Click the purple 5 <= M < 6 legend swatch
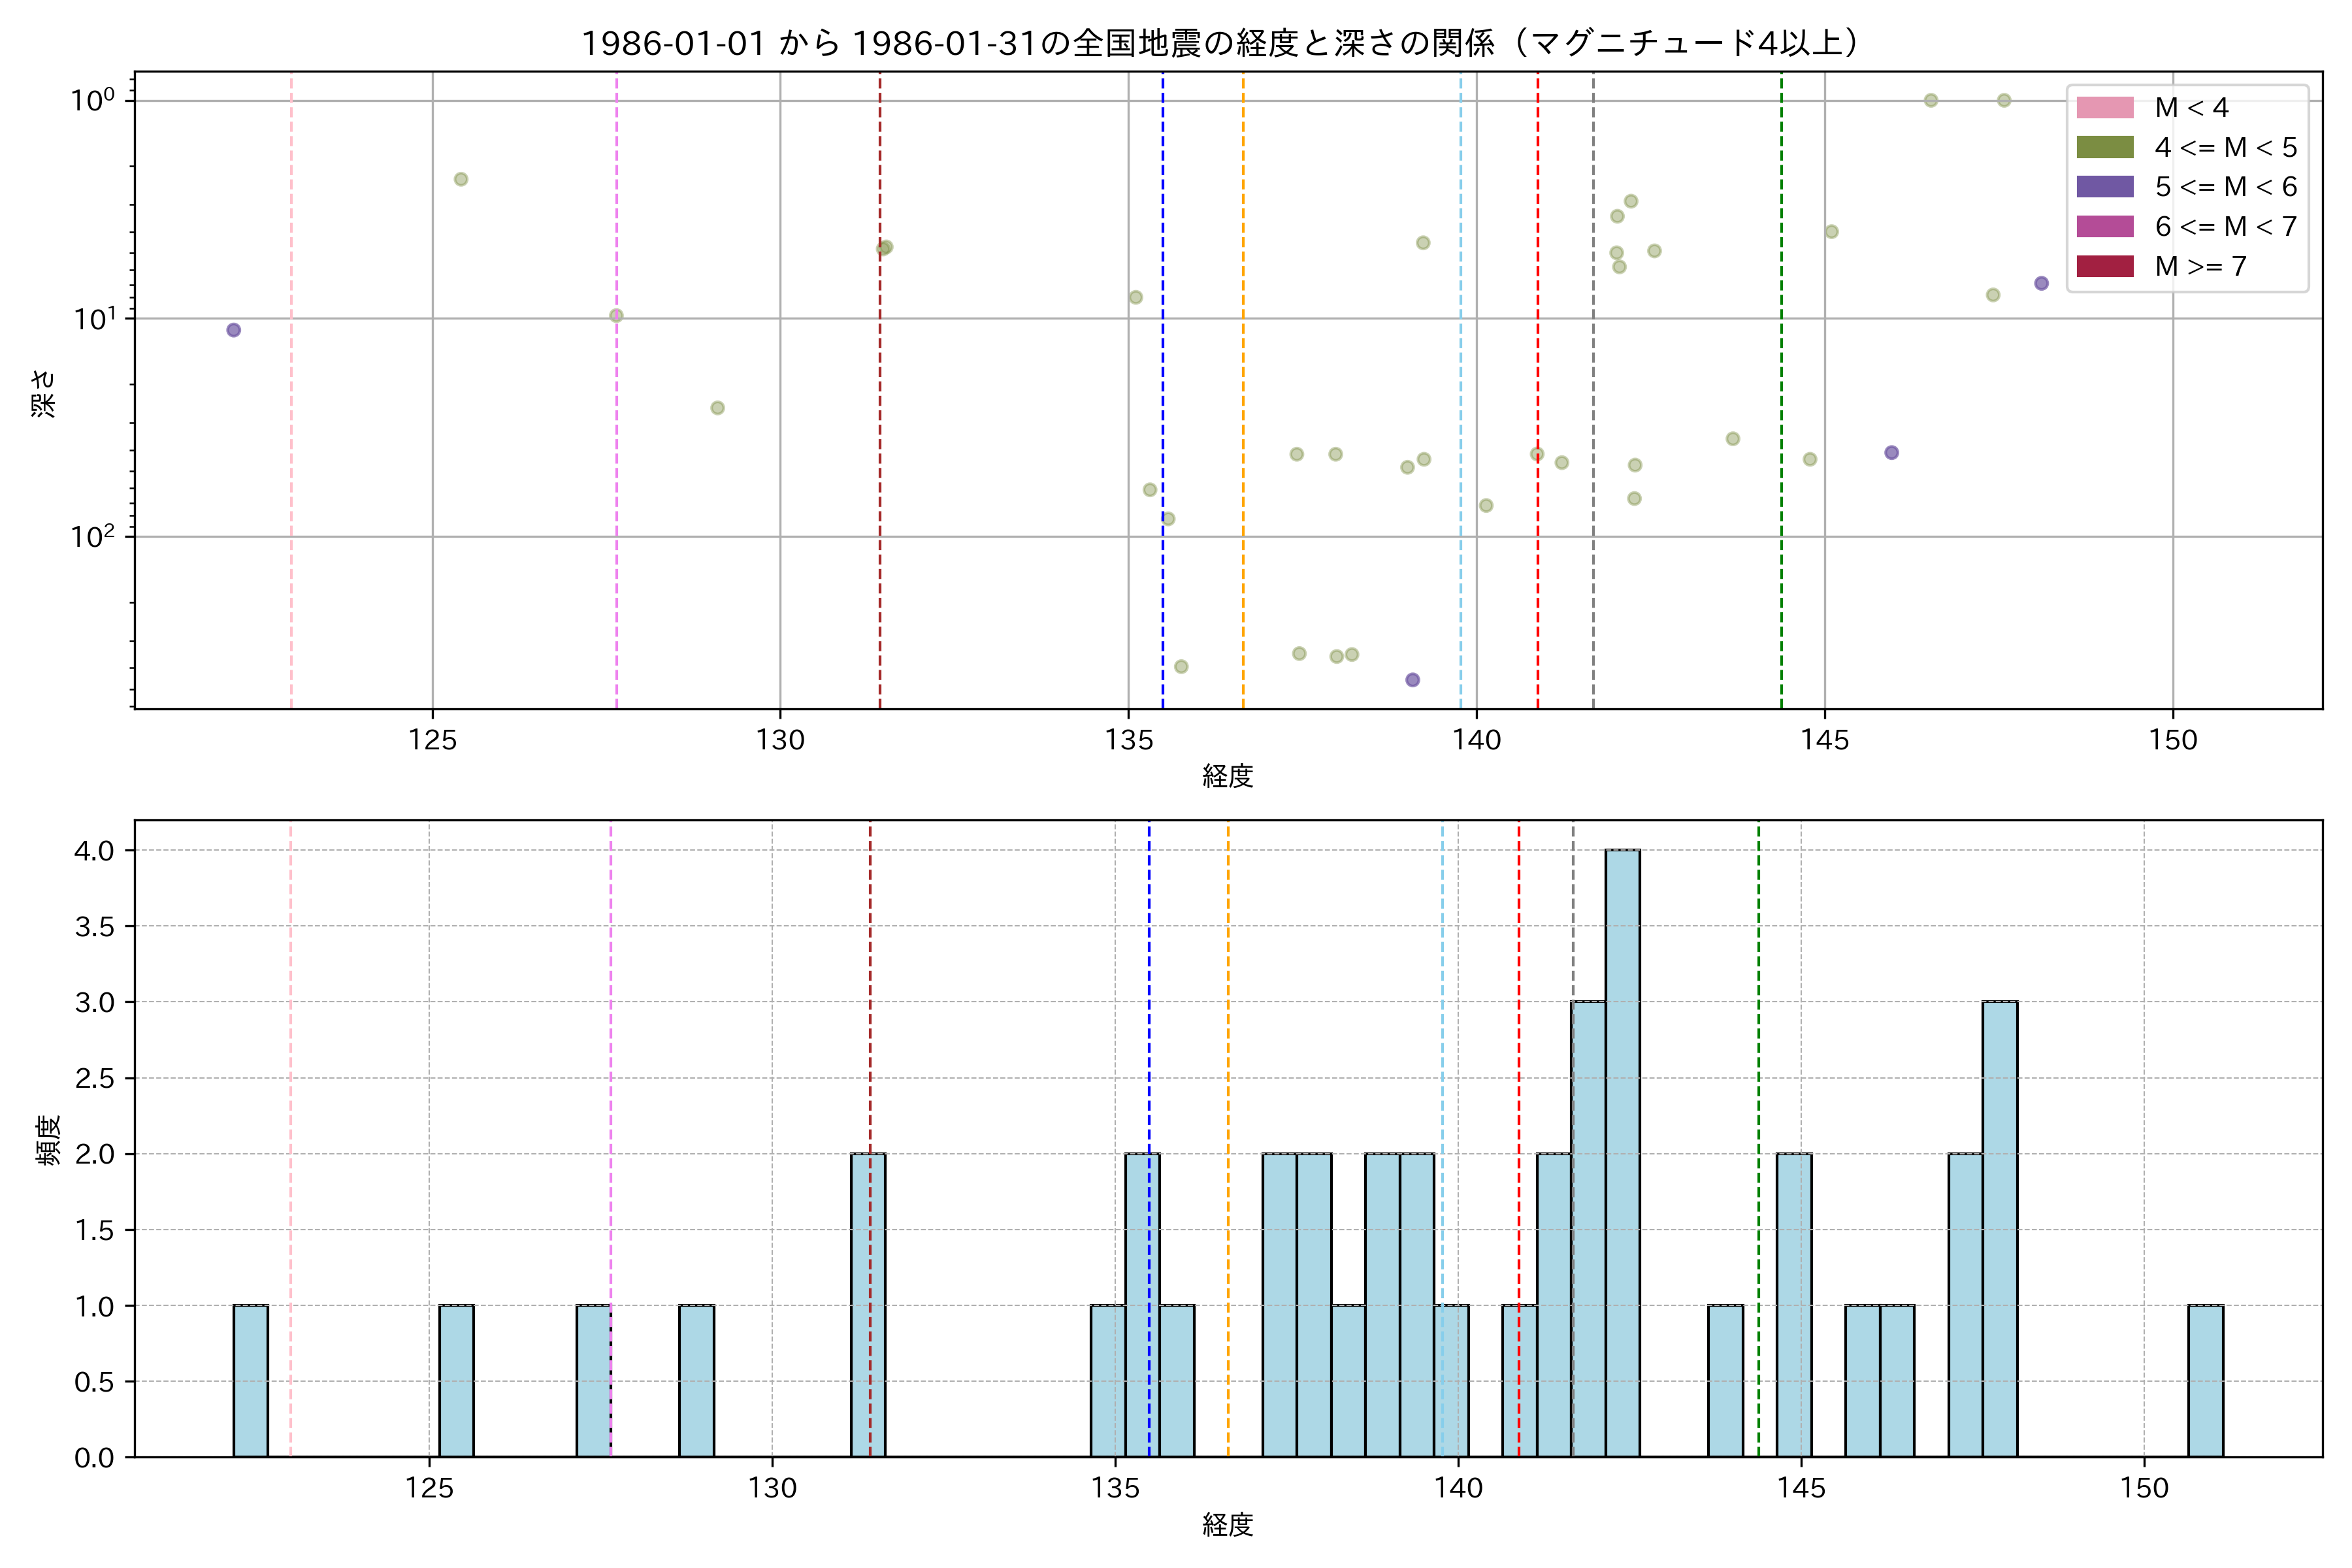The image size is (2352, 1568). tap(2104, 187)
